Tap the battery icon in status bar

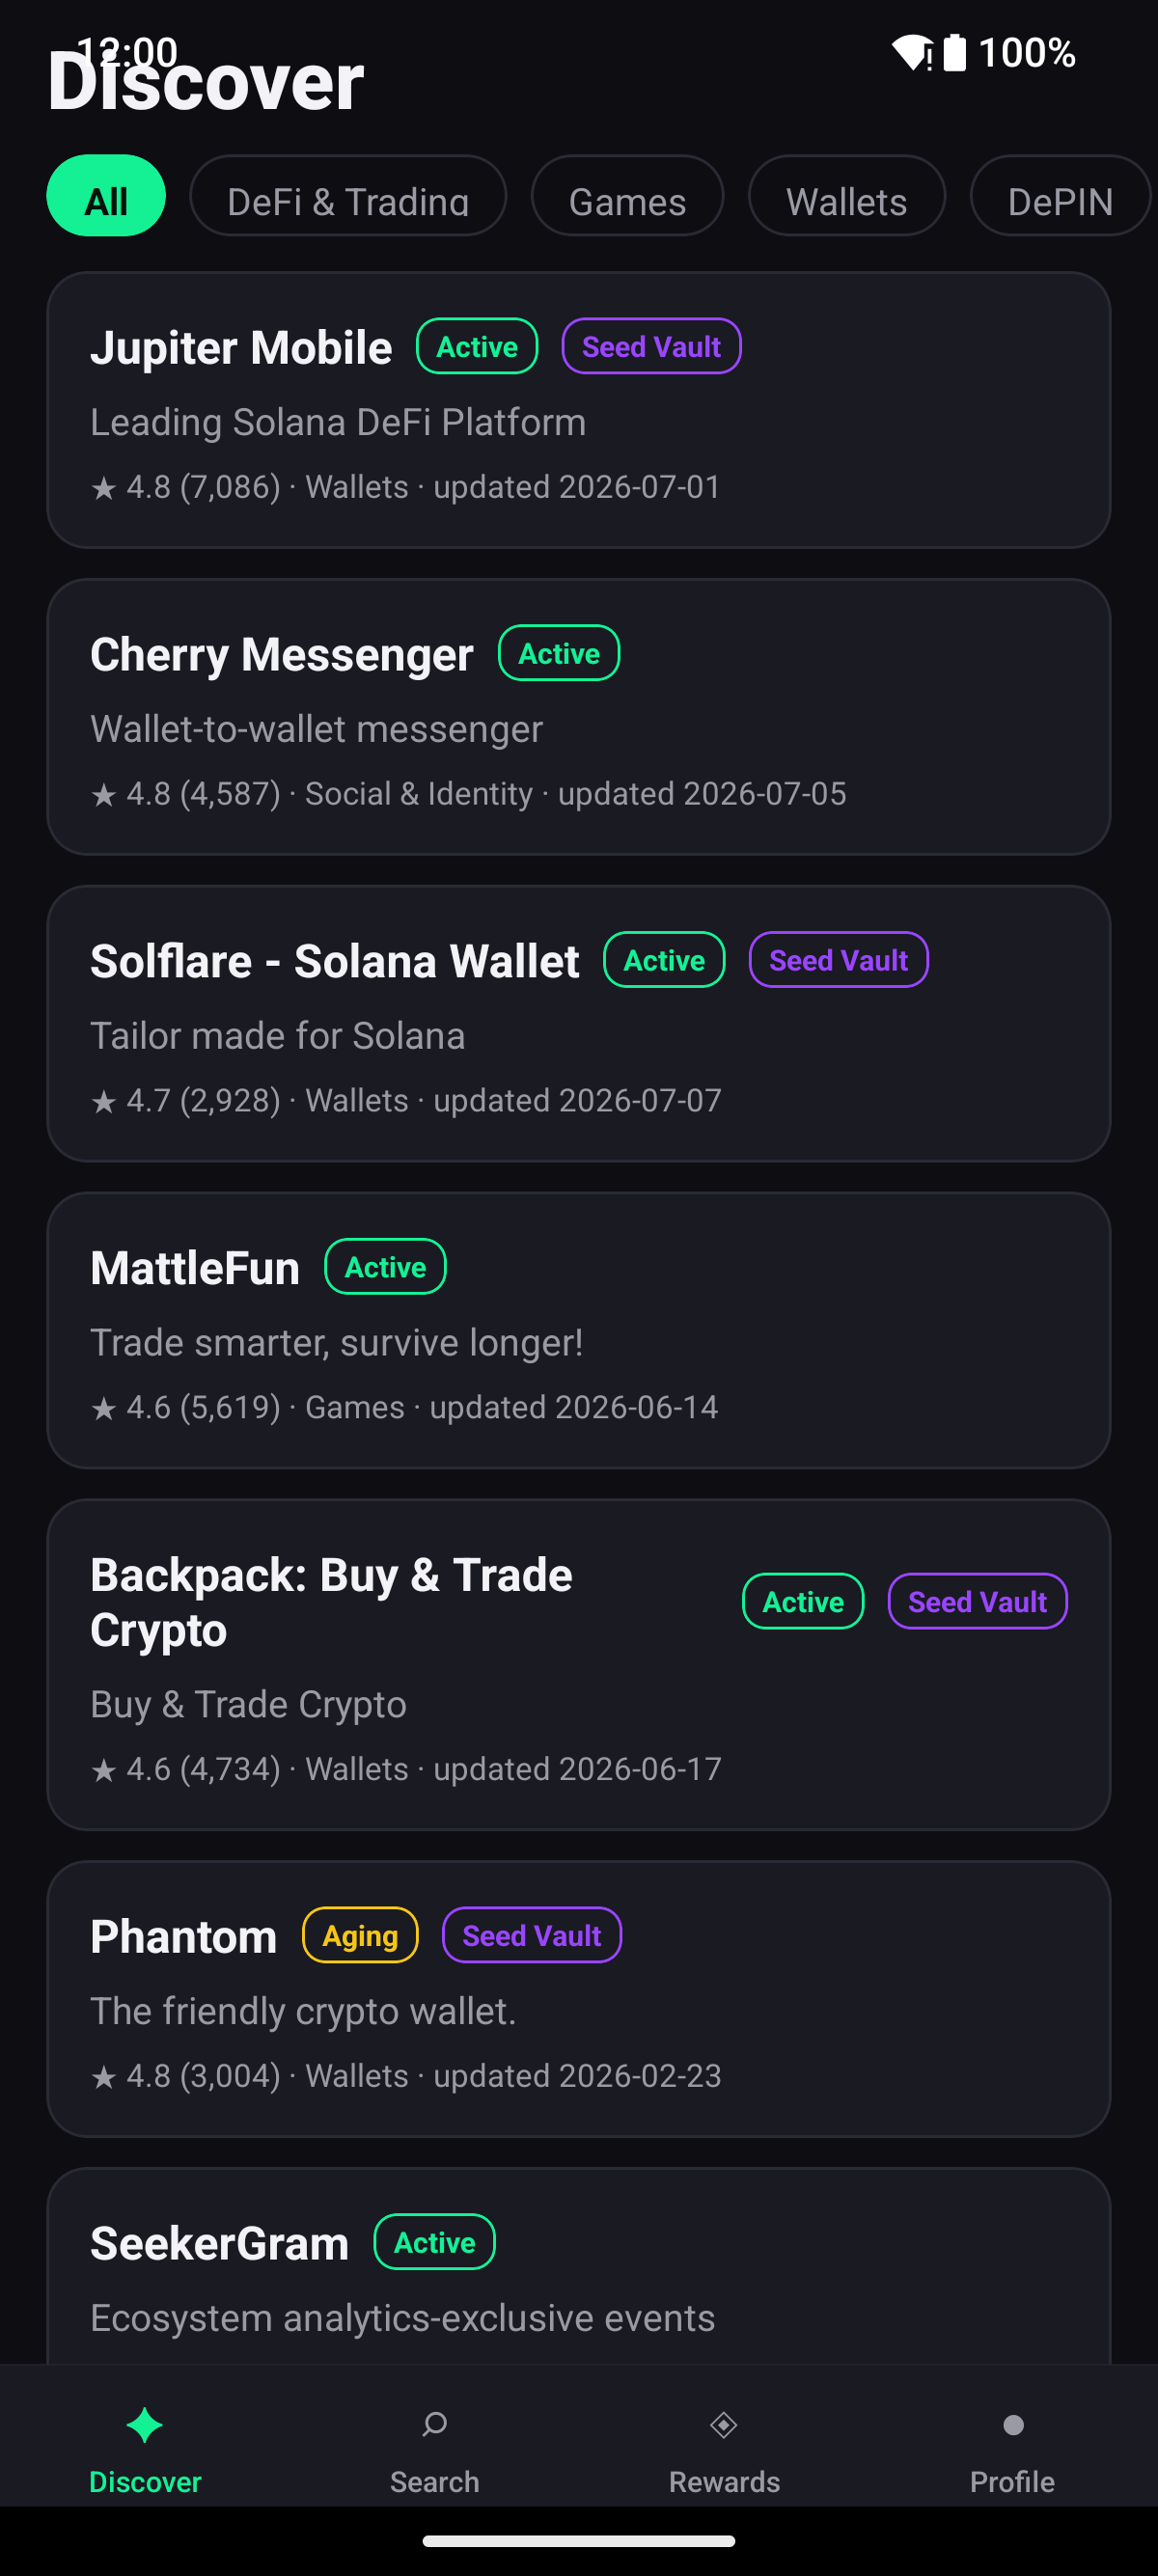coord(955,52)
